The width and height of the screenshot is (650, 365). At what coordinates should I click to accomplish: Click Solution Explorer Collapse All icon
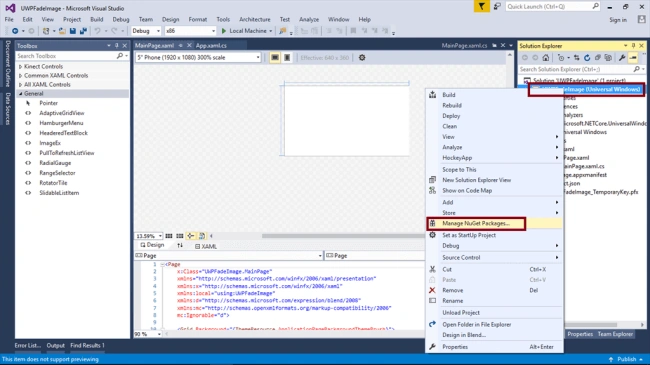(597, 58)
